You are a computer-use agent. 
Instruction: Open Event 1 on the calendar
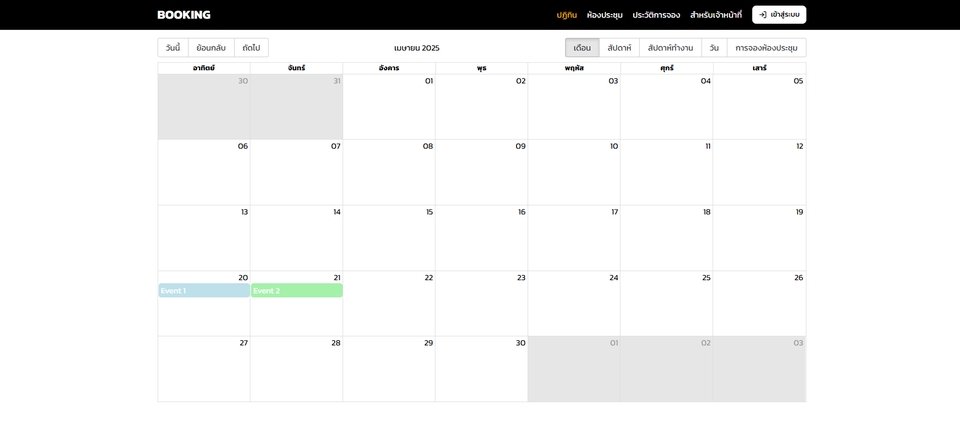[x=204, y=291]
